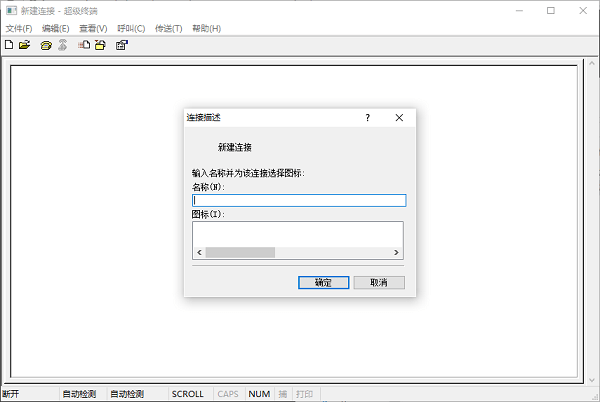The image size is (600, 402).
Task: Click the Call telephone toolbar icon
Action: click(x=46, y=45)
